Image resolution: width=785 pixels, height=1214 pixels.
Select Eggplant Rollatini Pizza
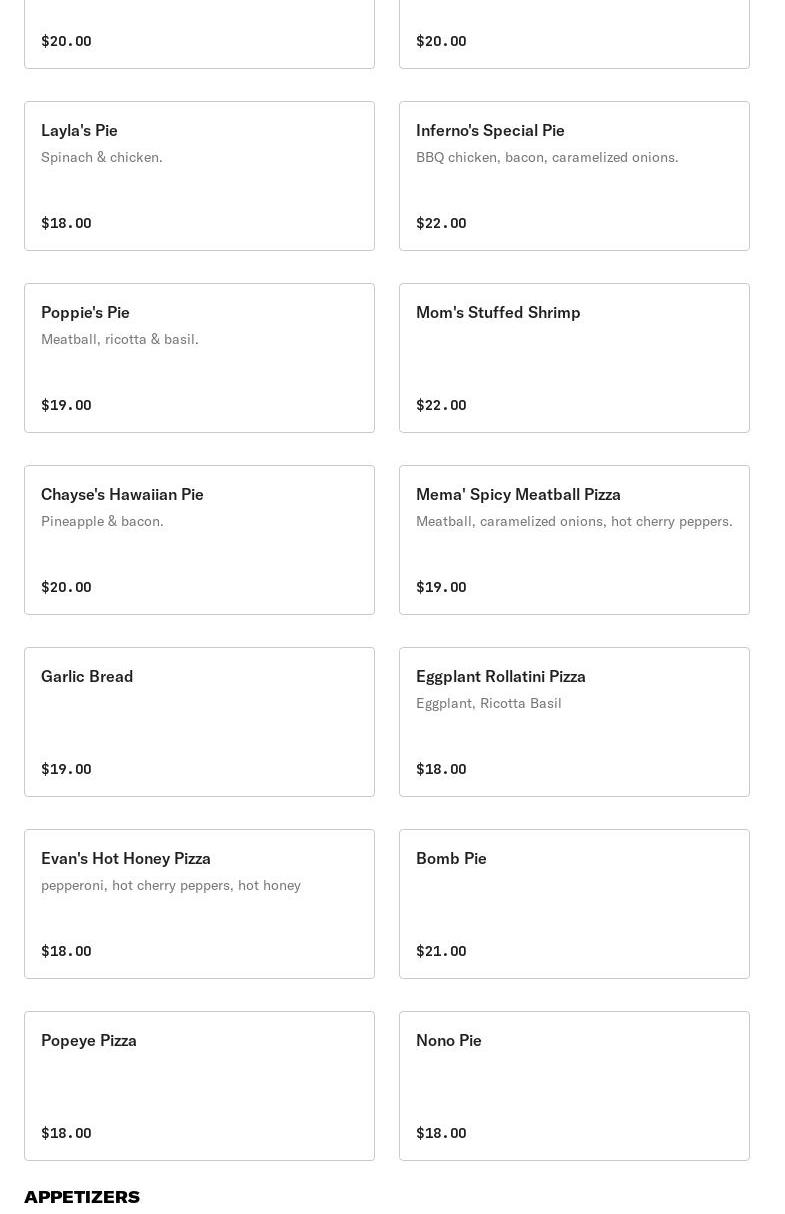(574, 722)
